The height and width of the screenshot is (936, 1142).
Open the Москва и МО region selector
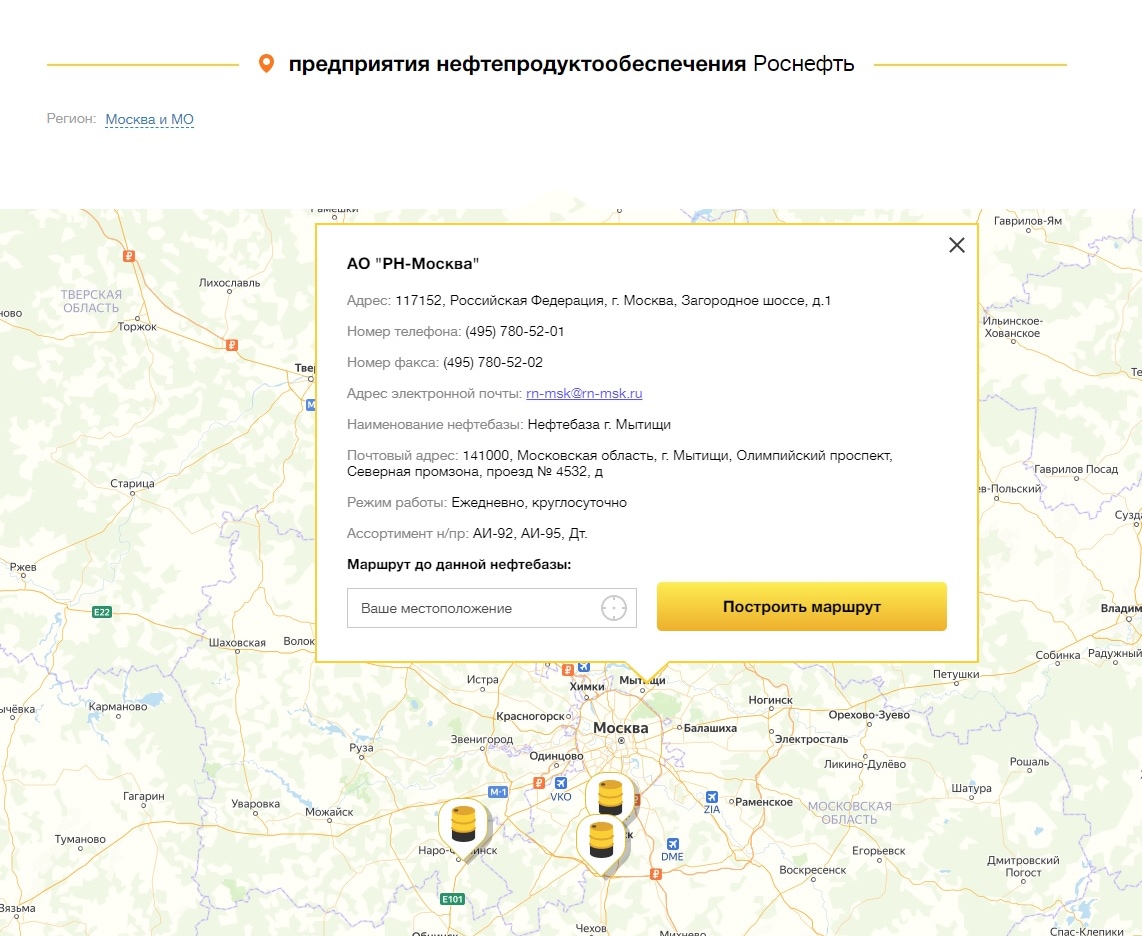coord(149,119)
